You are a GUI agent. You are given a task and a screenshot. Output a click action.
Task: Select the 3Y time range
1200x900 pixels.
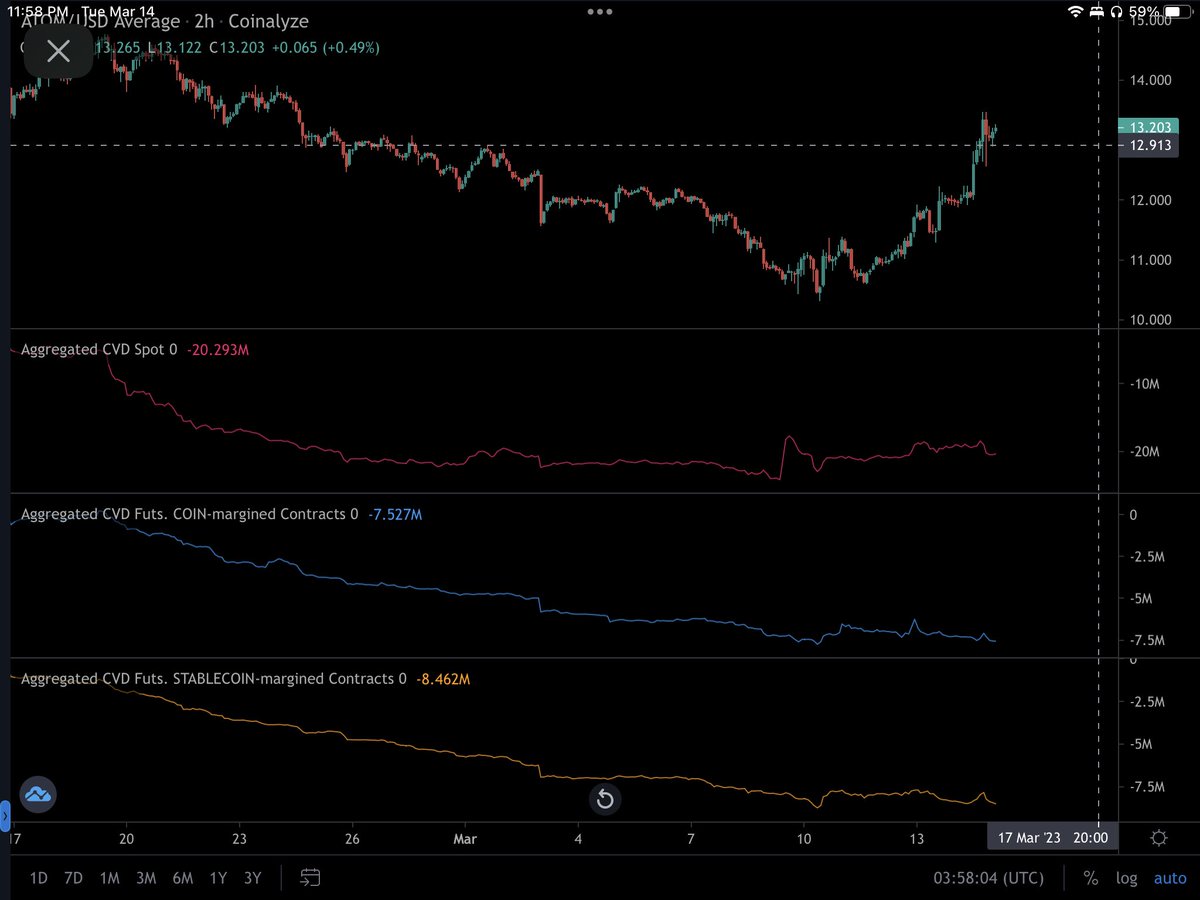pos(252,878)
